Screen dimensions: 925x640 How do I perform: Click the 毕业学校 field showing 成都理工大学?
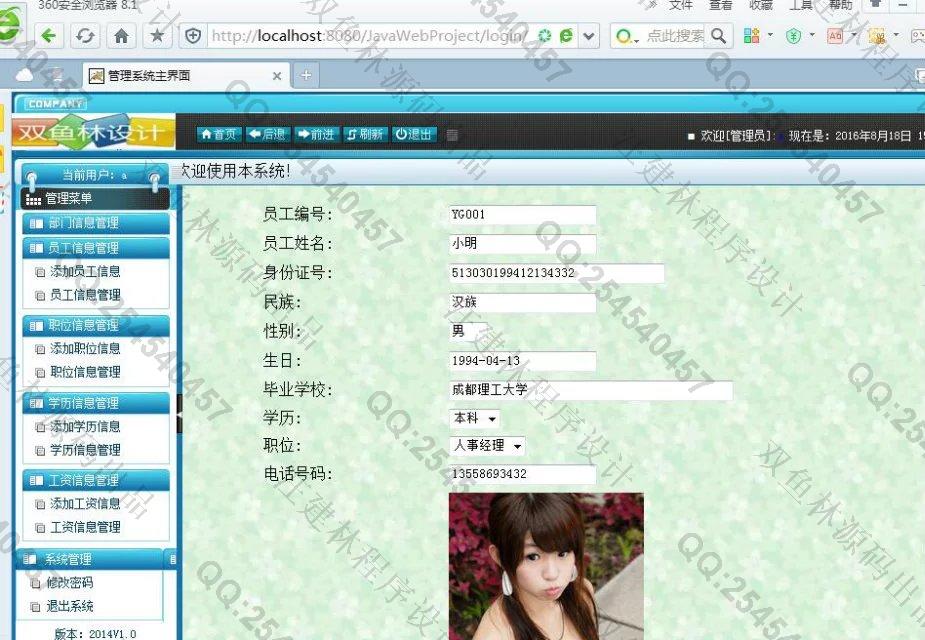(591, 390)
